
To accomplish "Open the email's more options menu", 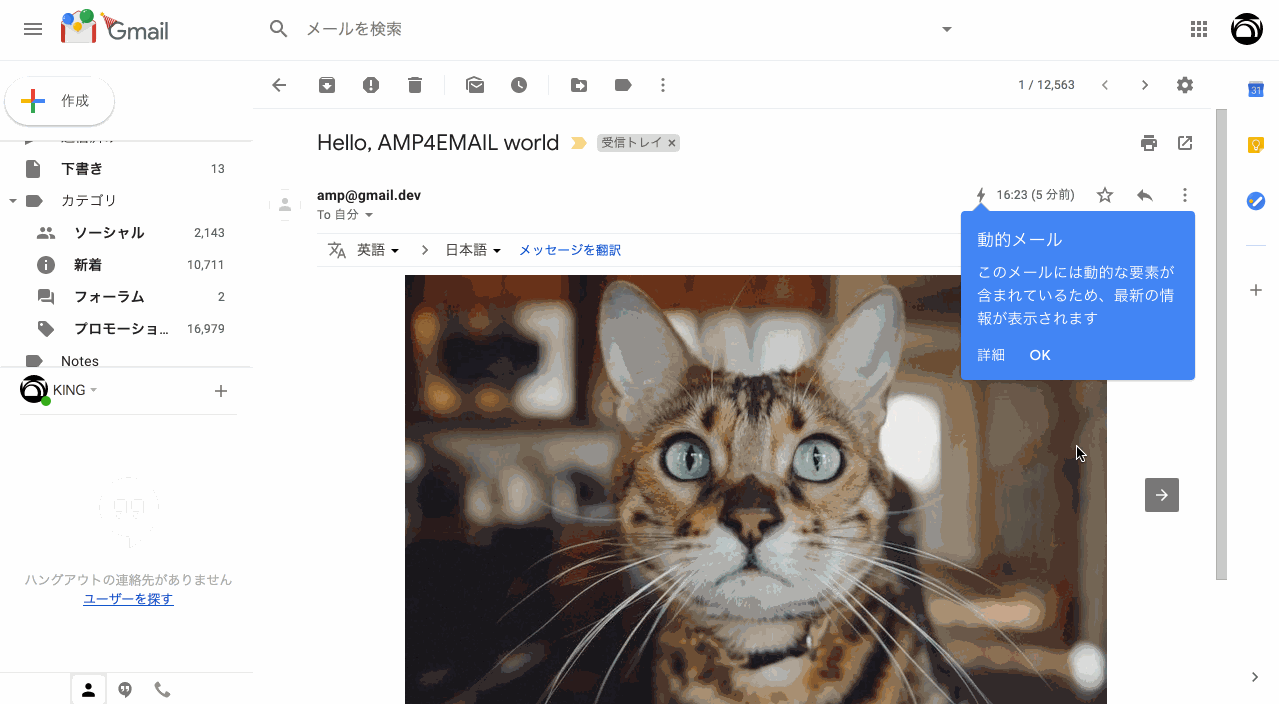I will pos(1185,194).
